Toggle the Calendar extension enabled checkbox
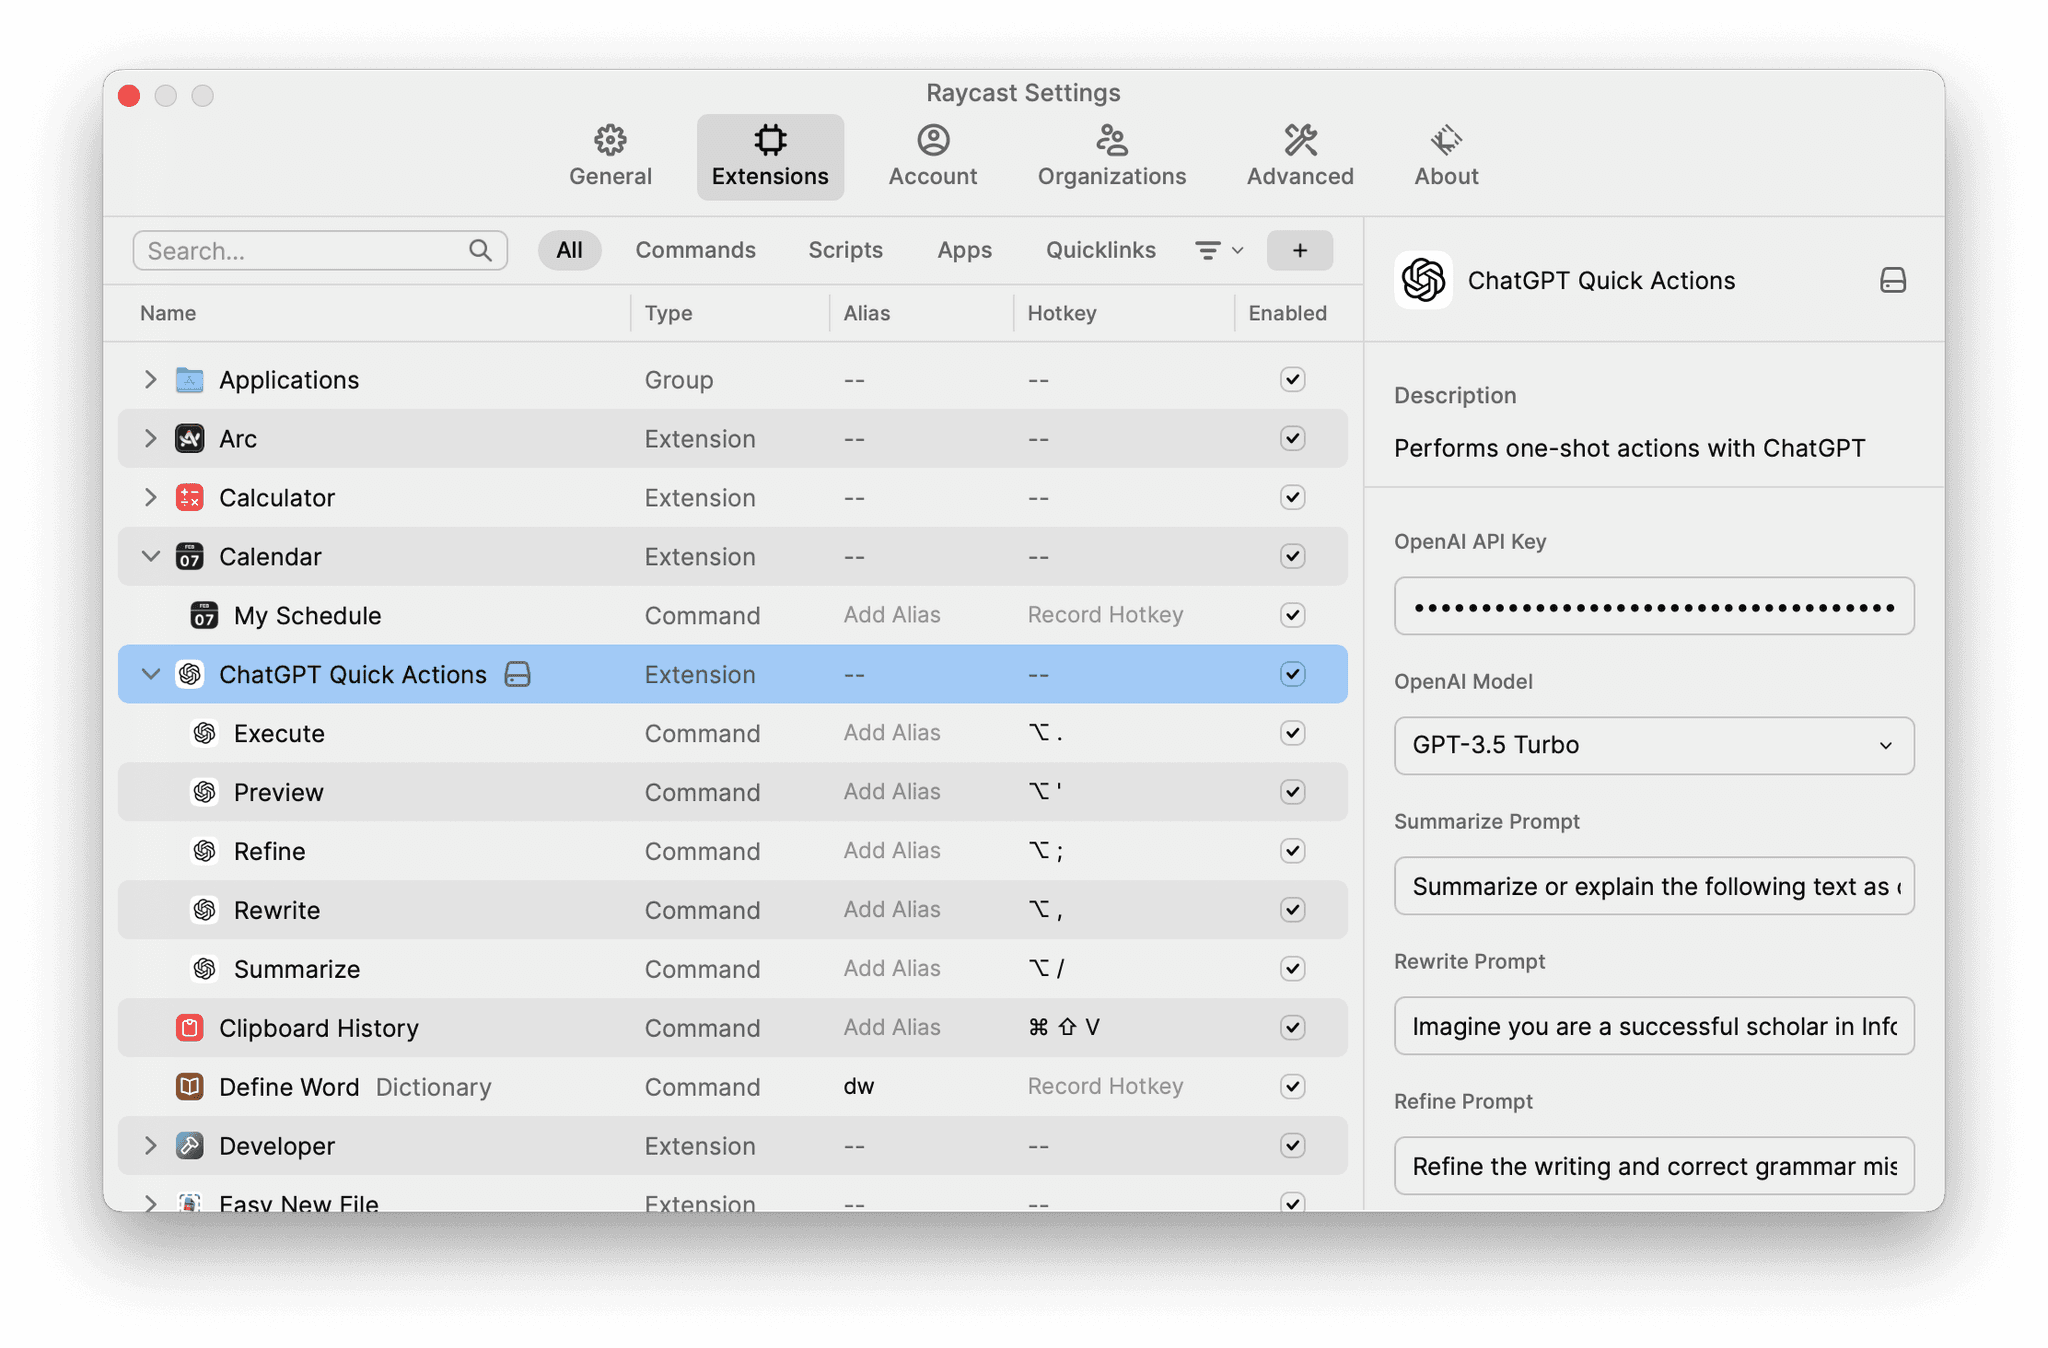Image resolution: width=2048 pixels, height=1348 pixels. (x=1290, y=555)
